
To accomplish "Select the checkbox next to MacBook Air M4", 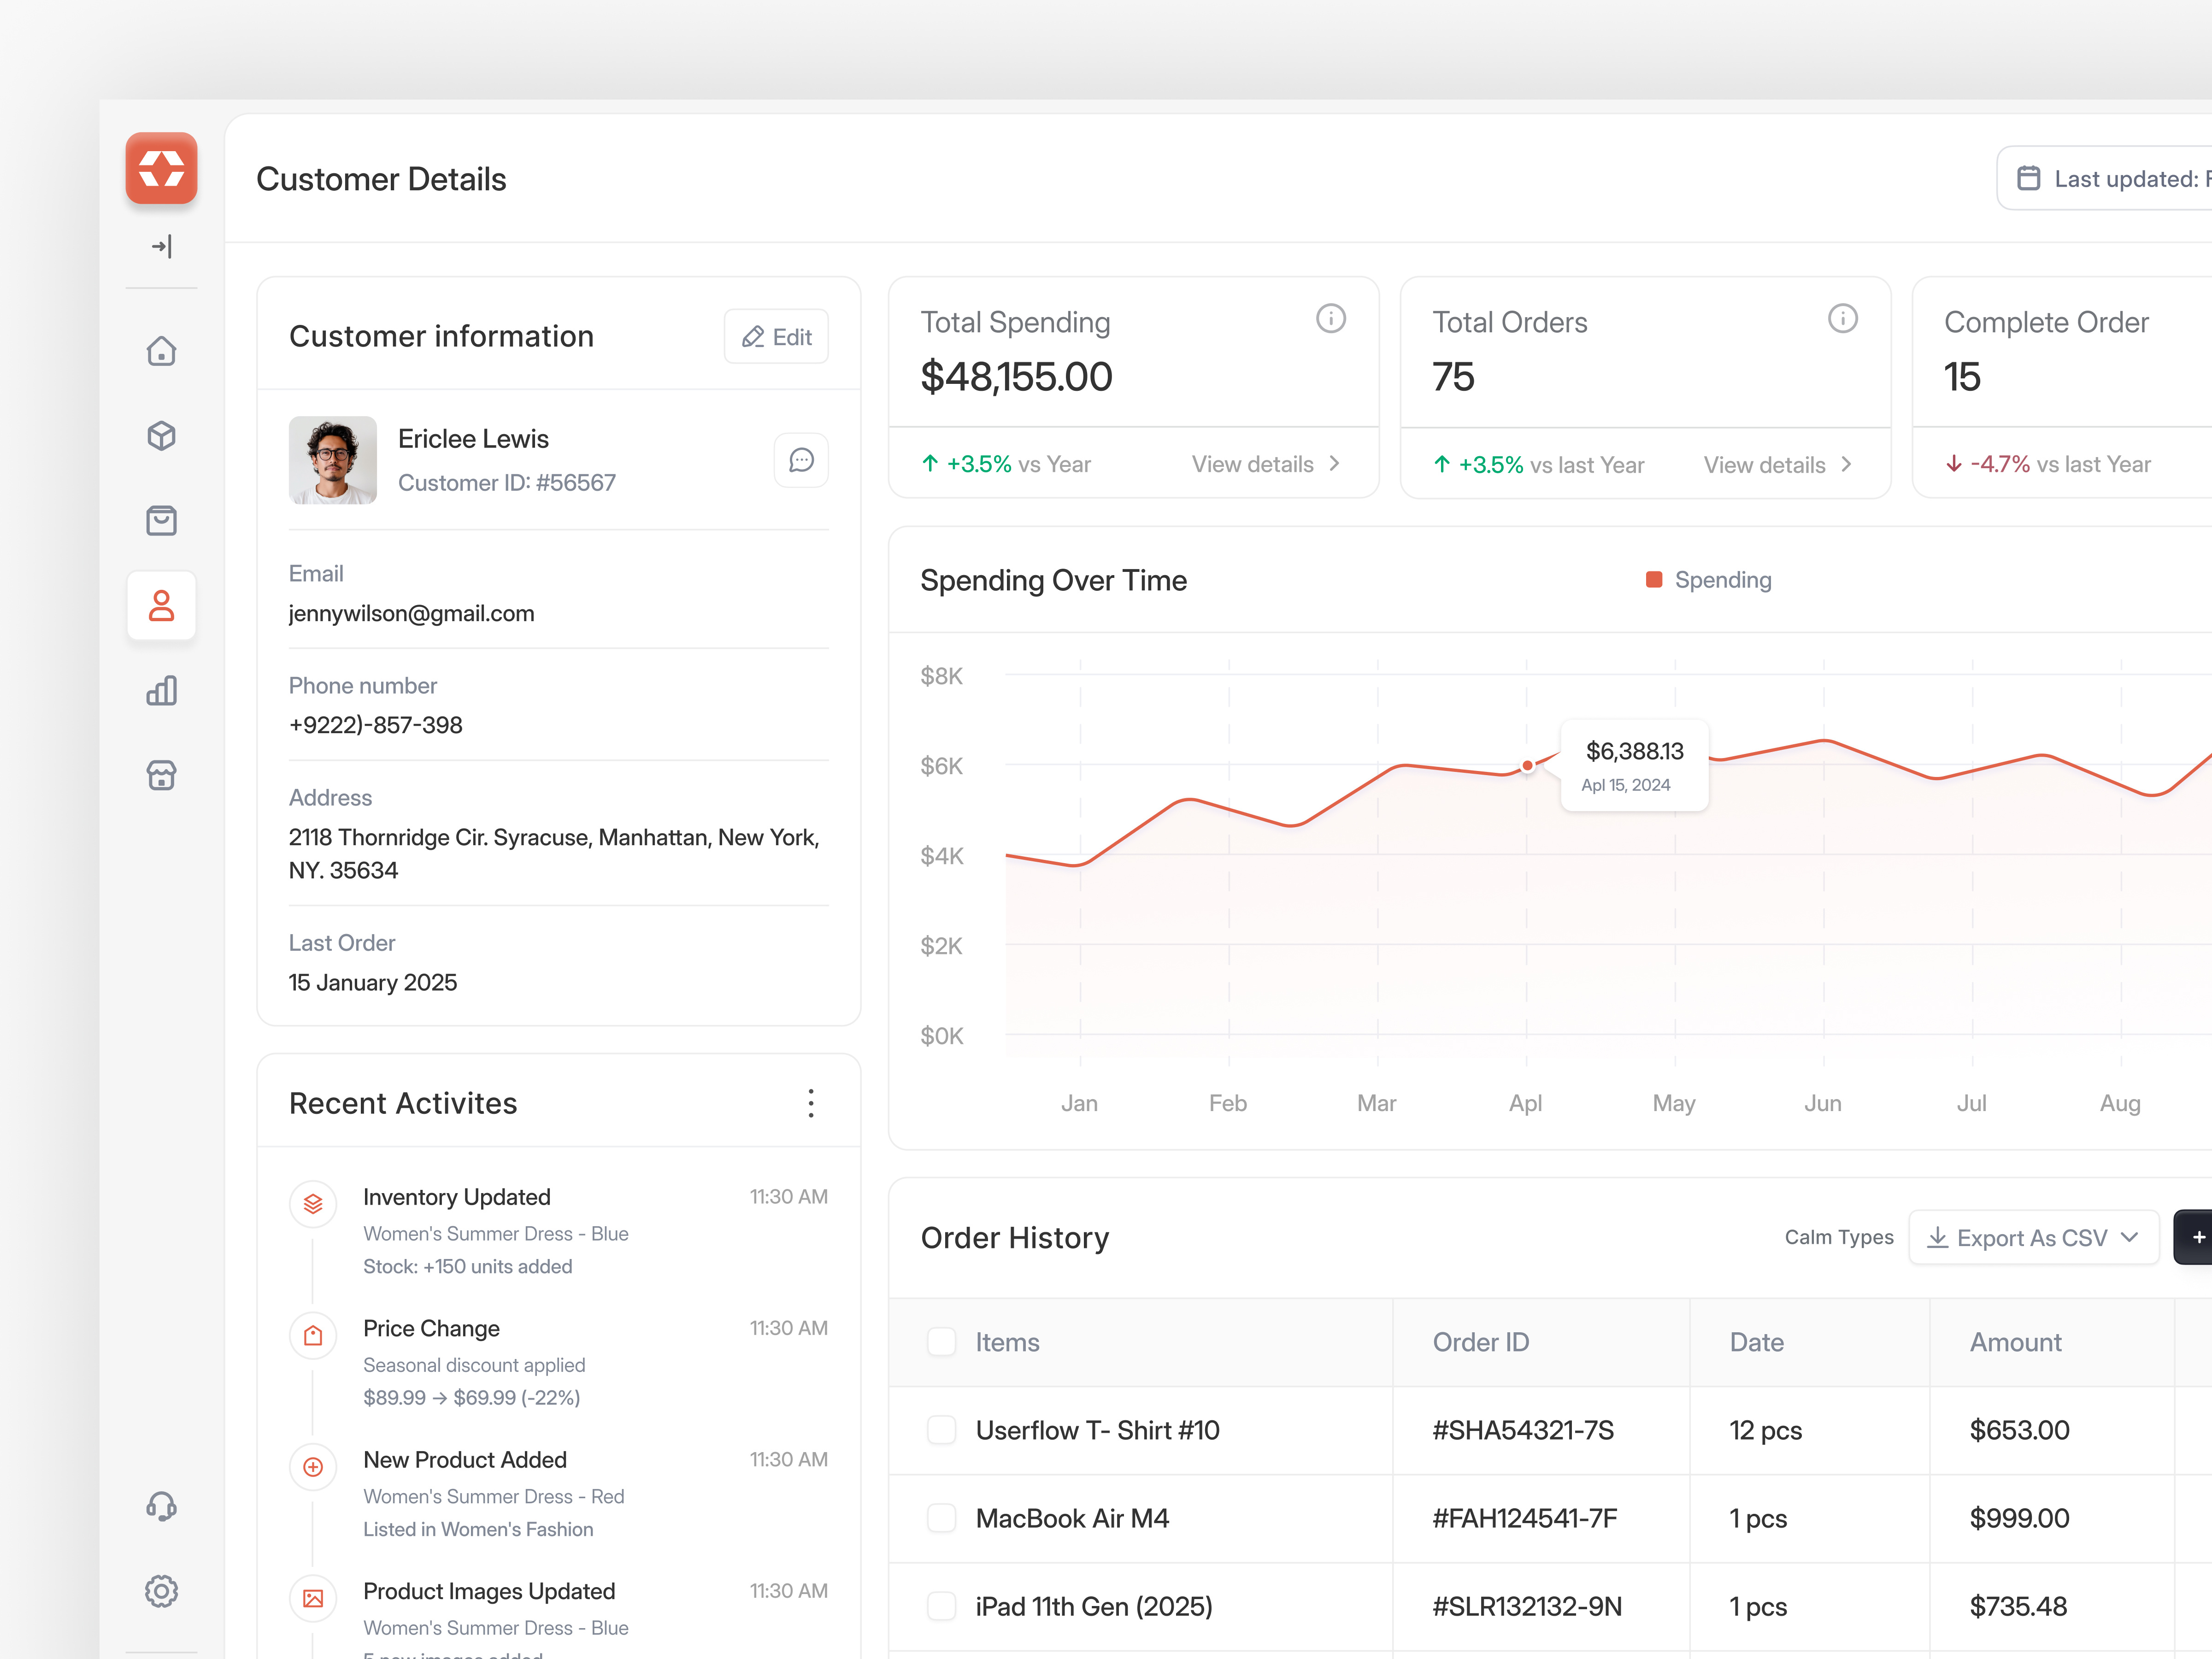I will click(x=941, y=1518).
